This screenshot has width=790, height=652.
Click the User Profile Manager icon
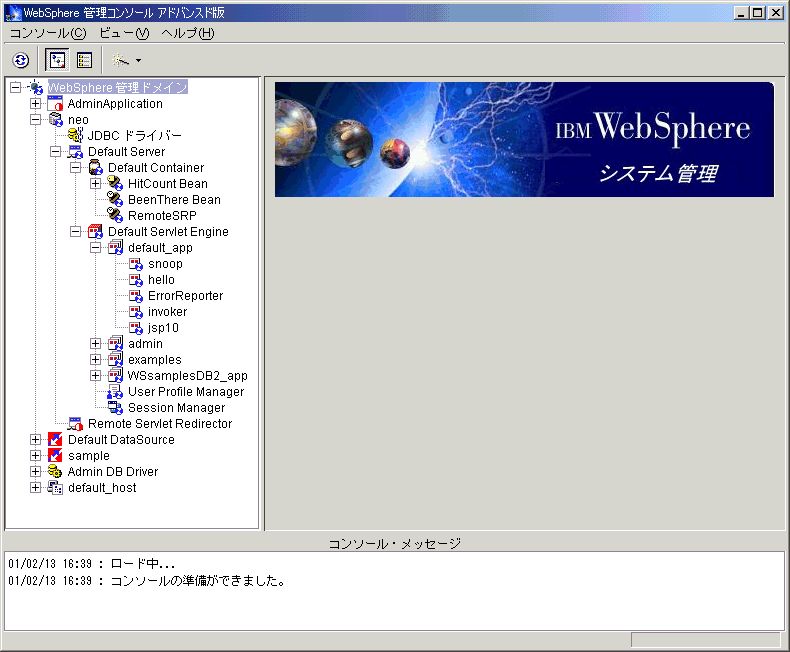point(115,392)
